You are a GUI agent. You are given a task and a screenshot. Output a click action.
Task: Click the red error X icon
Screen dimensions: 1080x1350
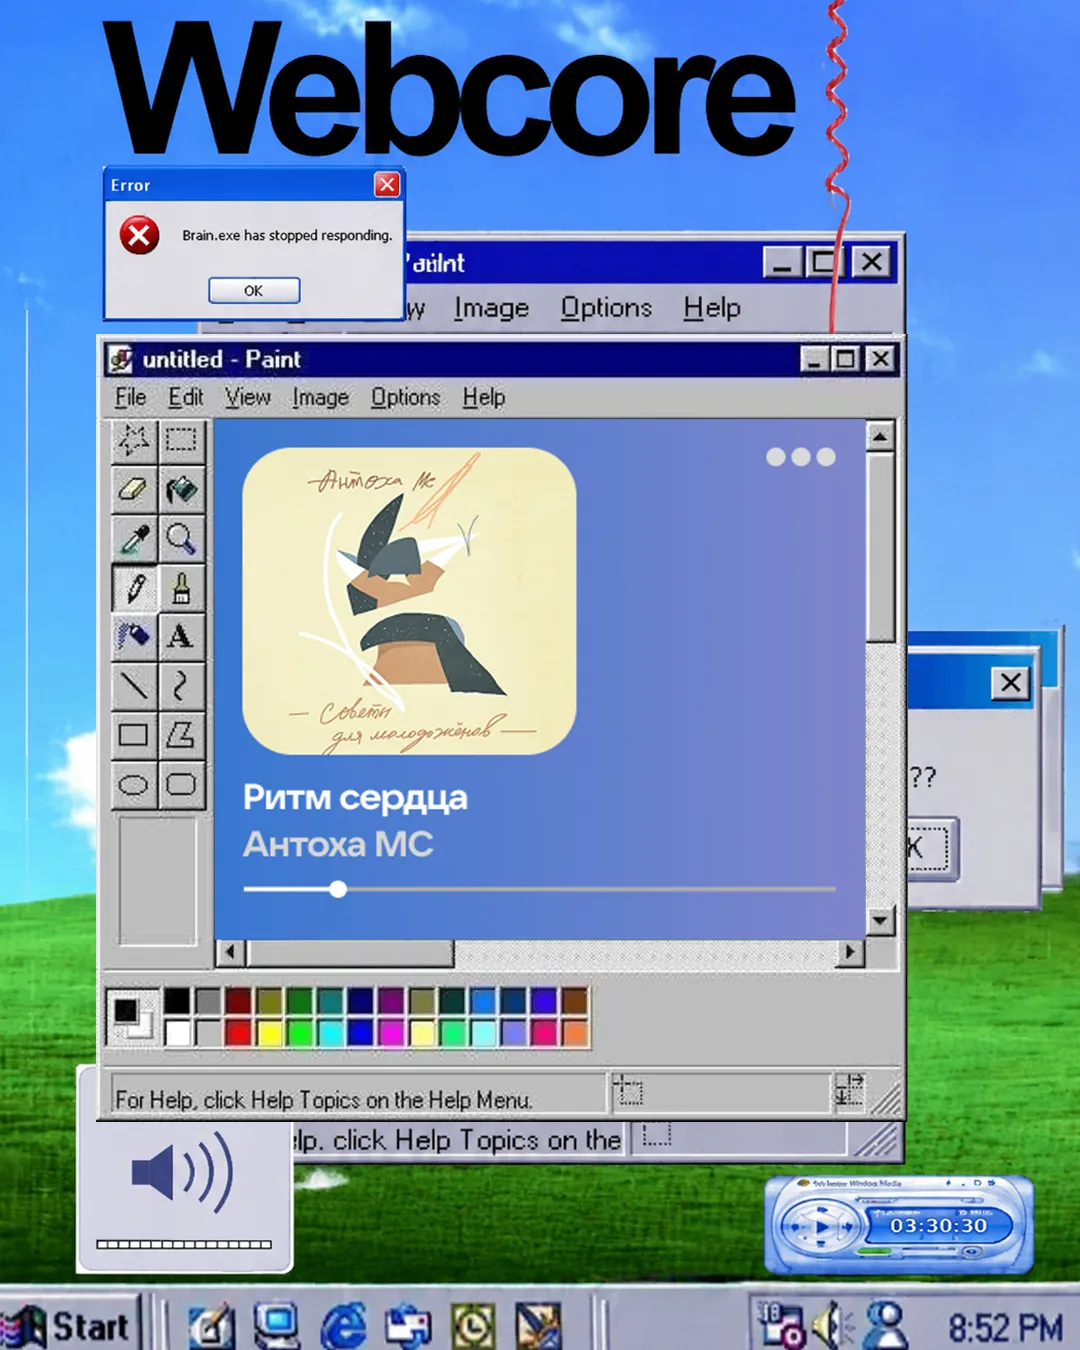(x=139, y=236)
